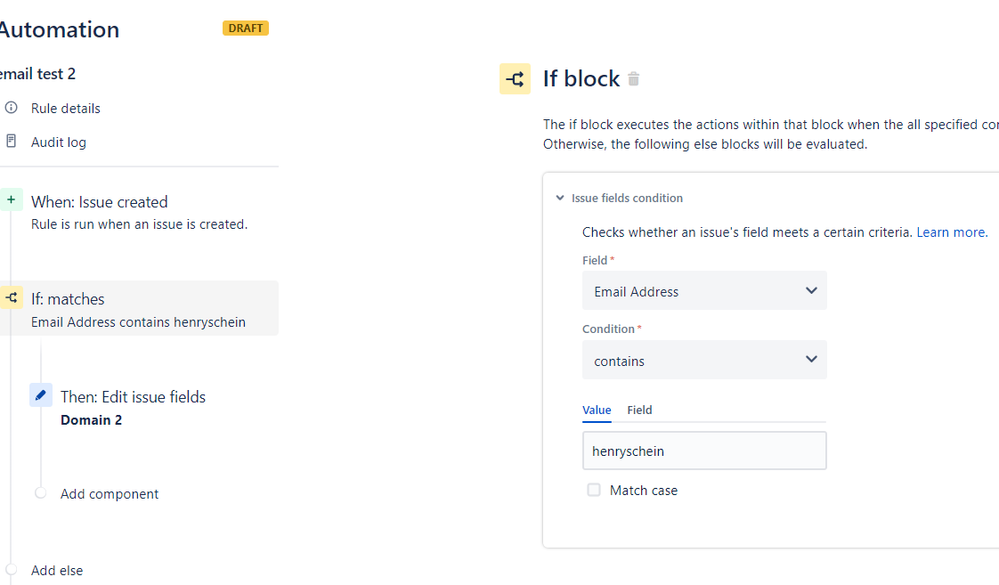Viewport: 999px width, 585px height.
Task: Select the When: Issue created trigger
Action: tap(99, 202)
